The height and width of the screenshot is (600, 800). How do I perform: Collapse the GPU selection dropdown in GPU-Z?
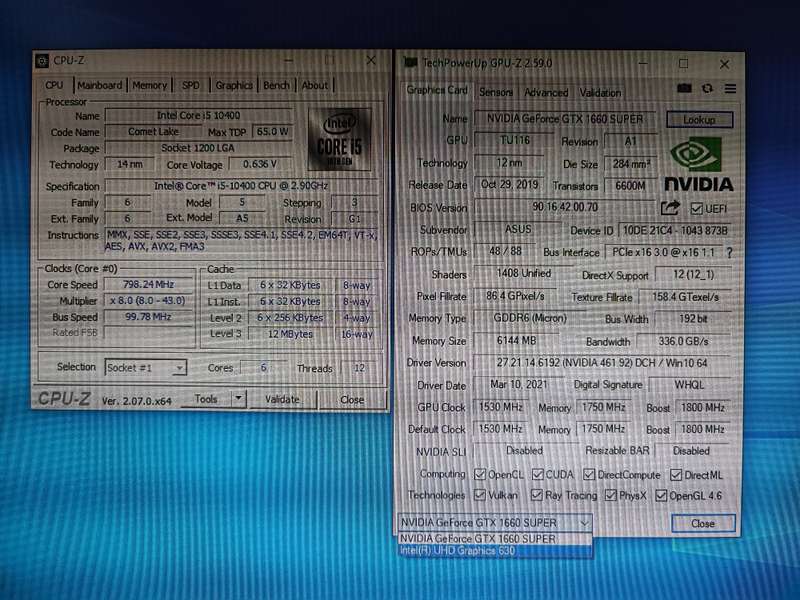[x=584, y=522]
